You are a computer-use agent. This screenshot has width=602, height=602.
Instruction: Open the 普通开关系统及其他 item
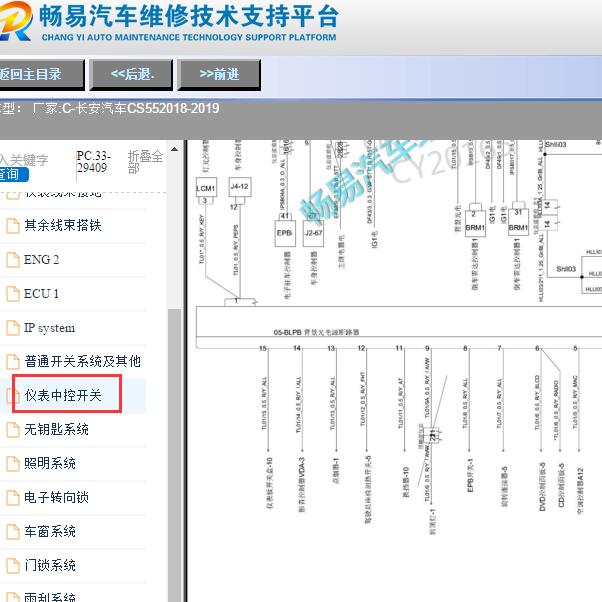click(82, 362)
